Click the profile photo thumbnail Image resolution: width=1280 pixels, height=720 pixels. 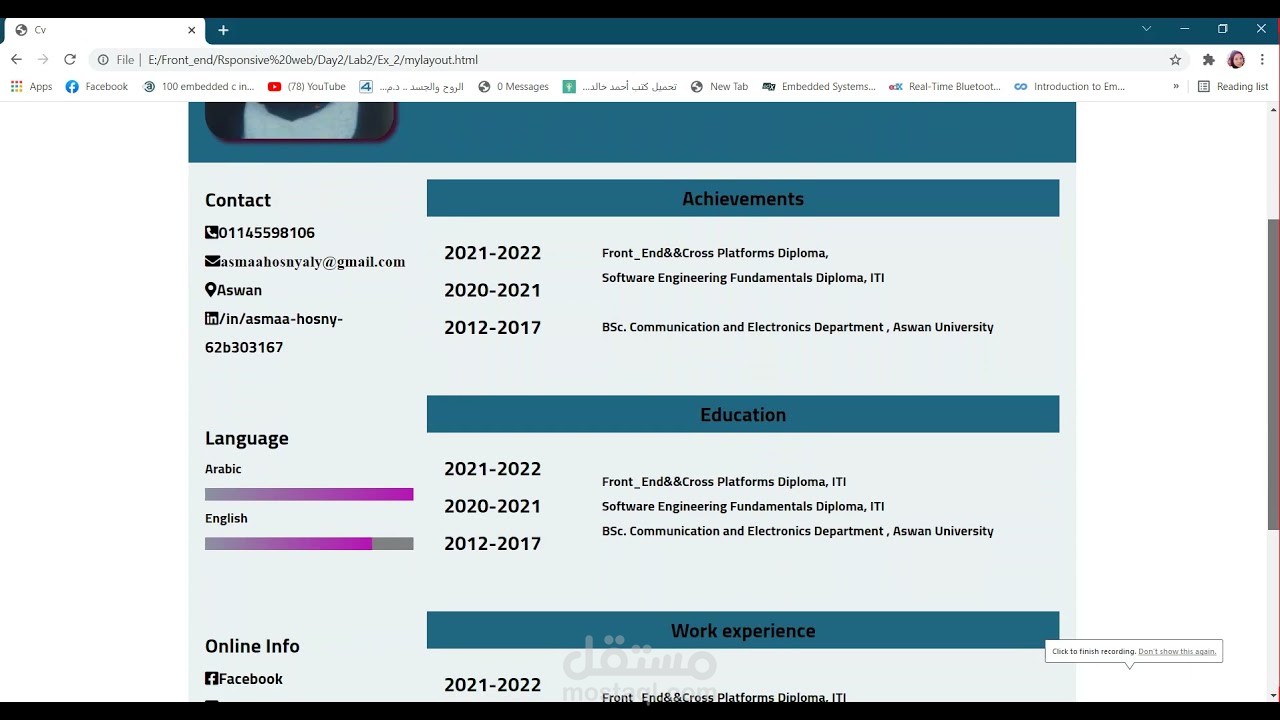(x=300, y=122)
